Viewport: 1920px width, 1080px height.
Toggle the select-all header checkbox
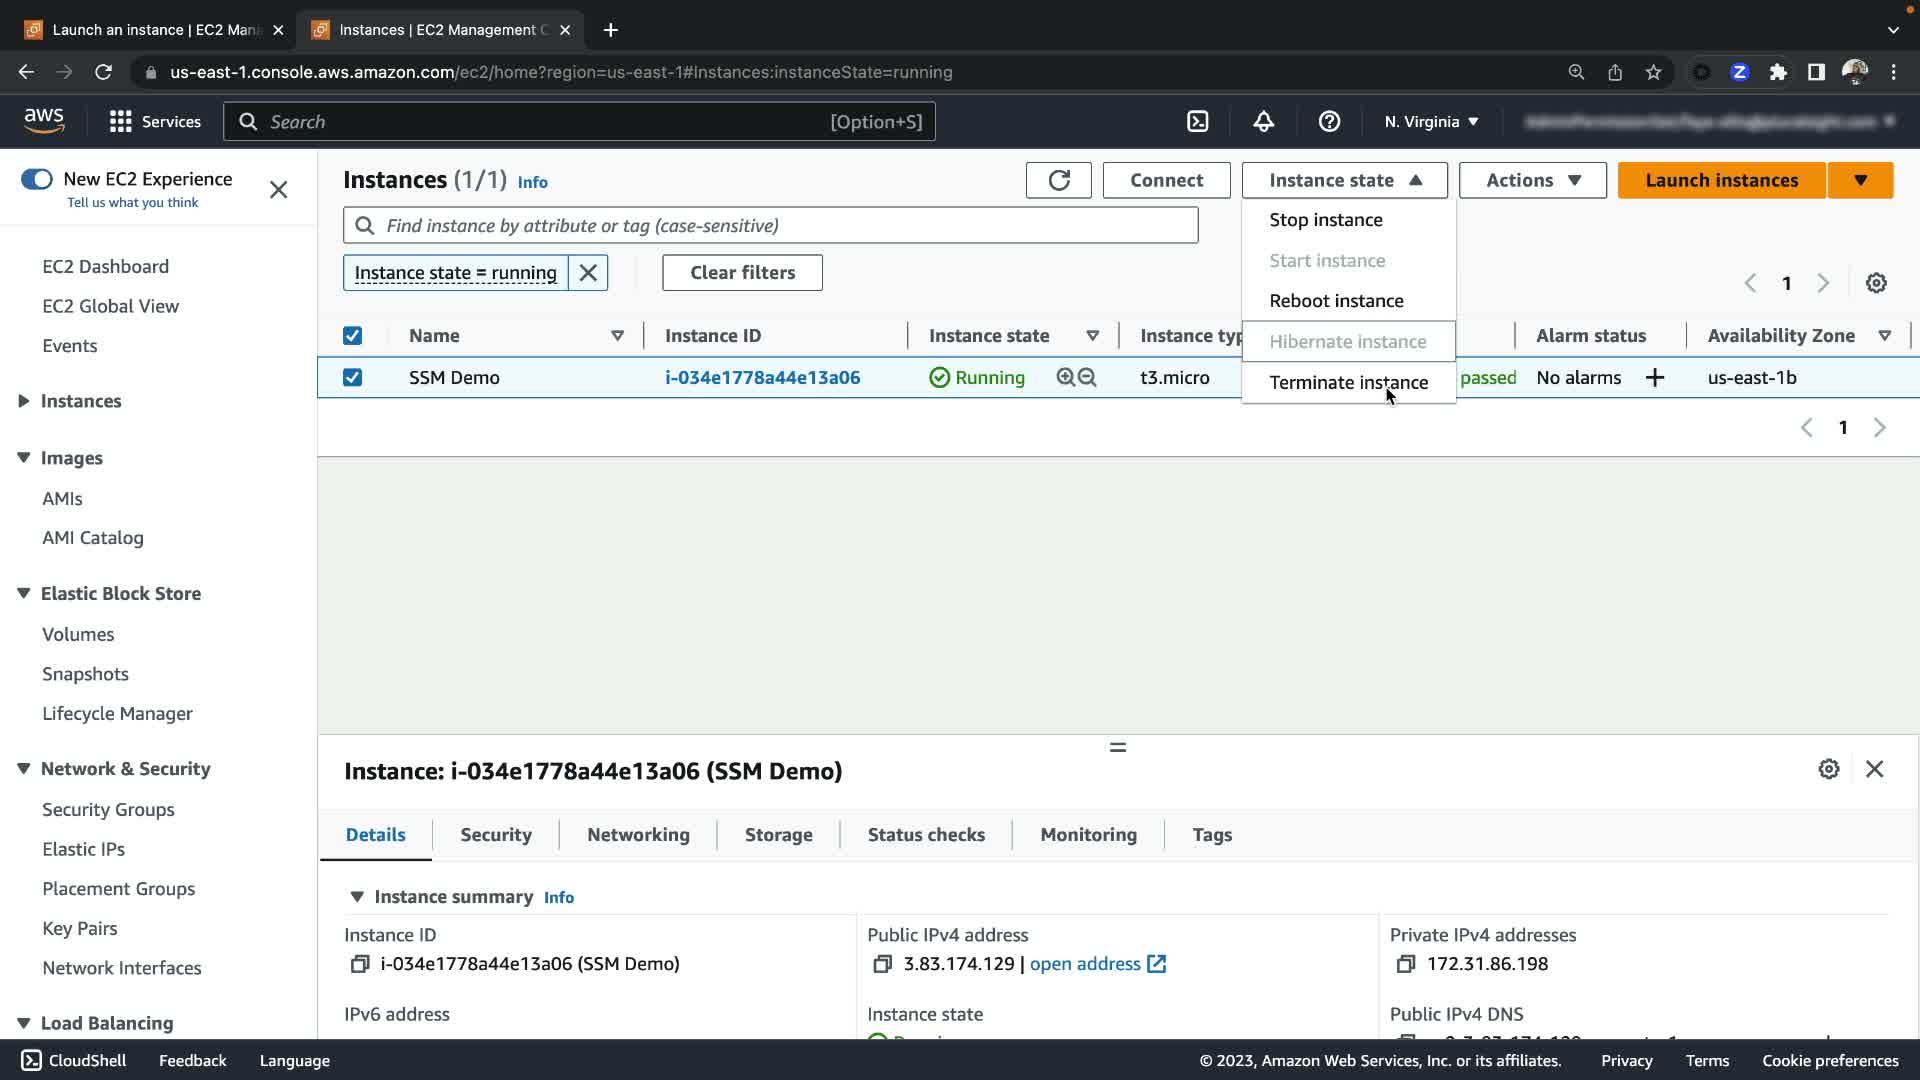pos(352,336)
